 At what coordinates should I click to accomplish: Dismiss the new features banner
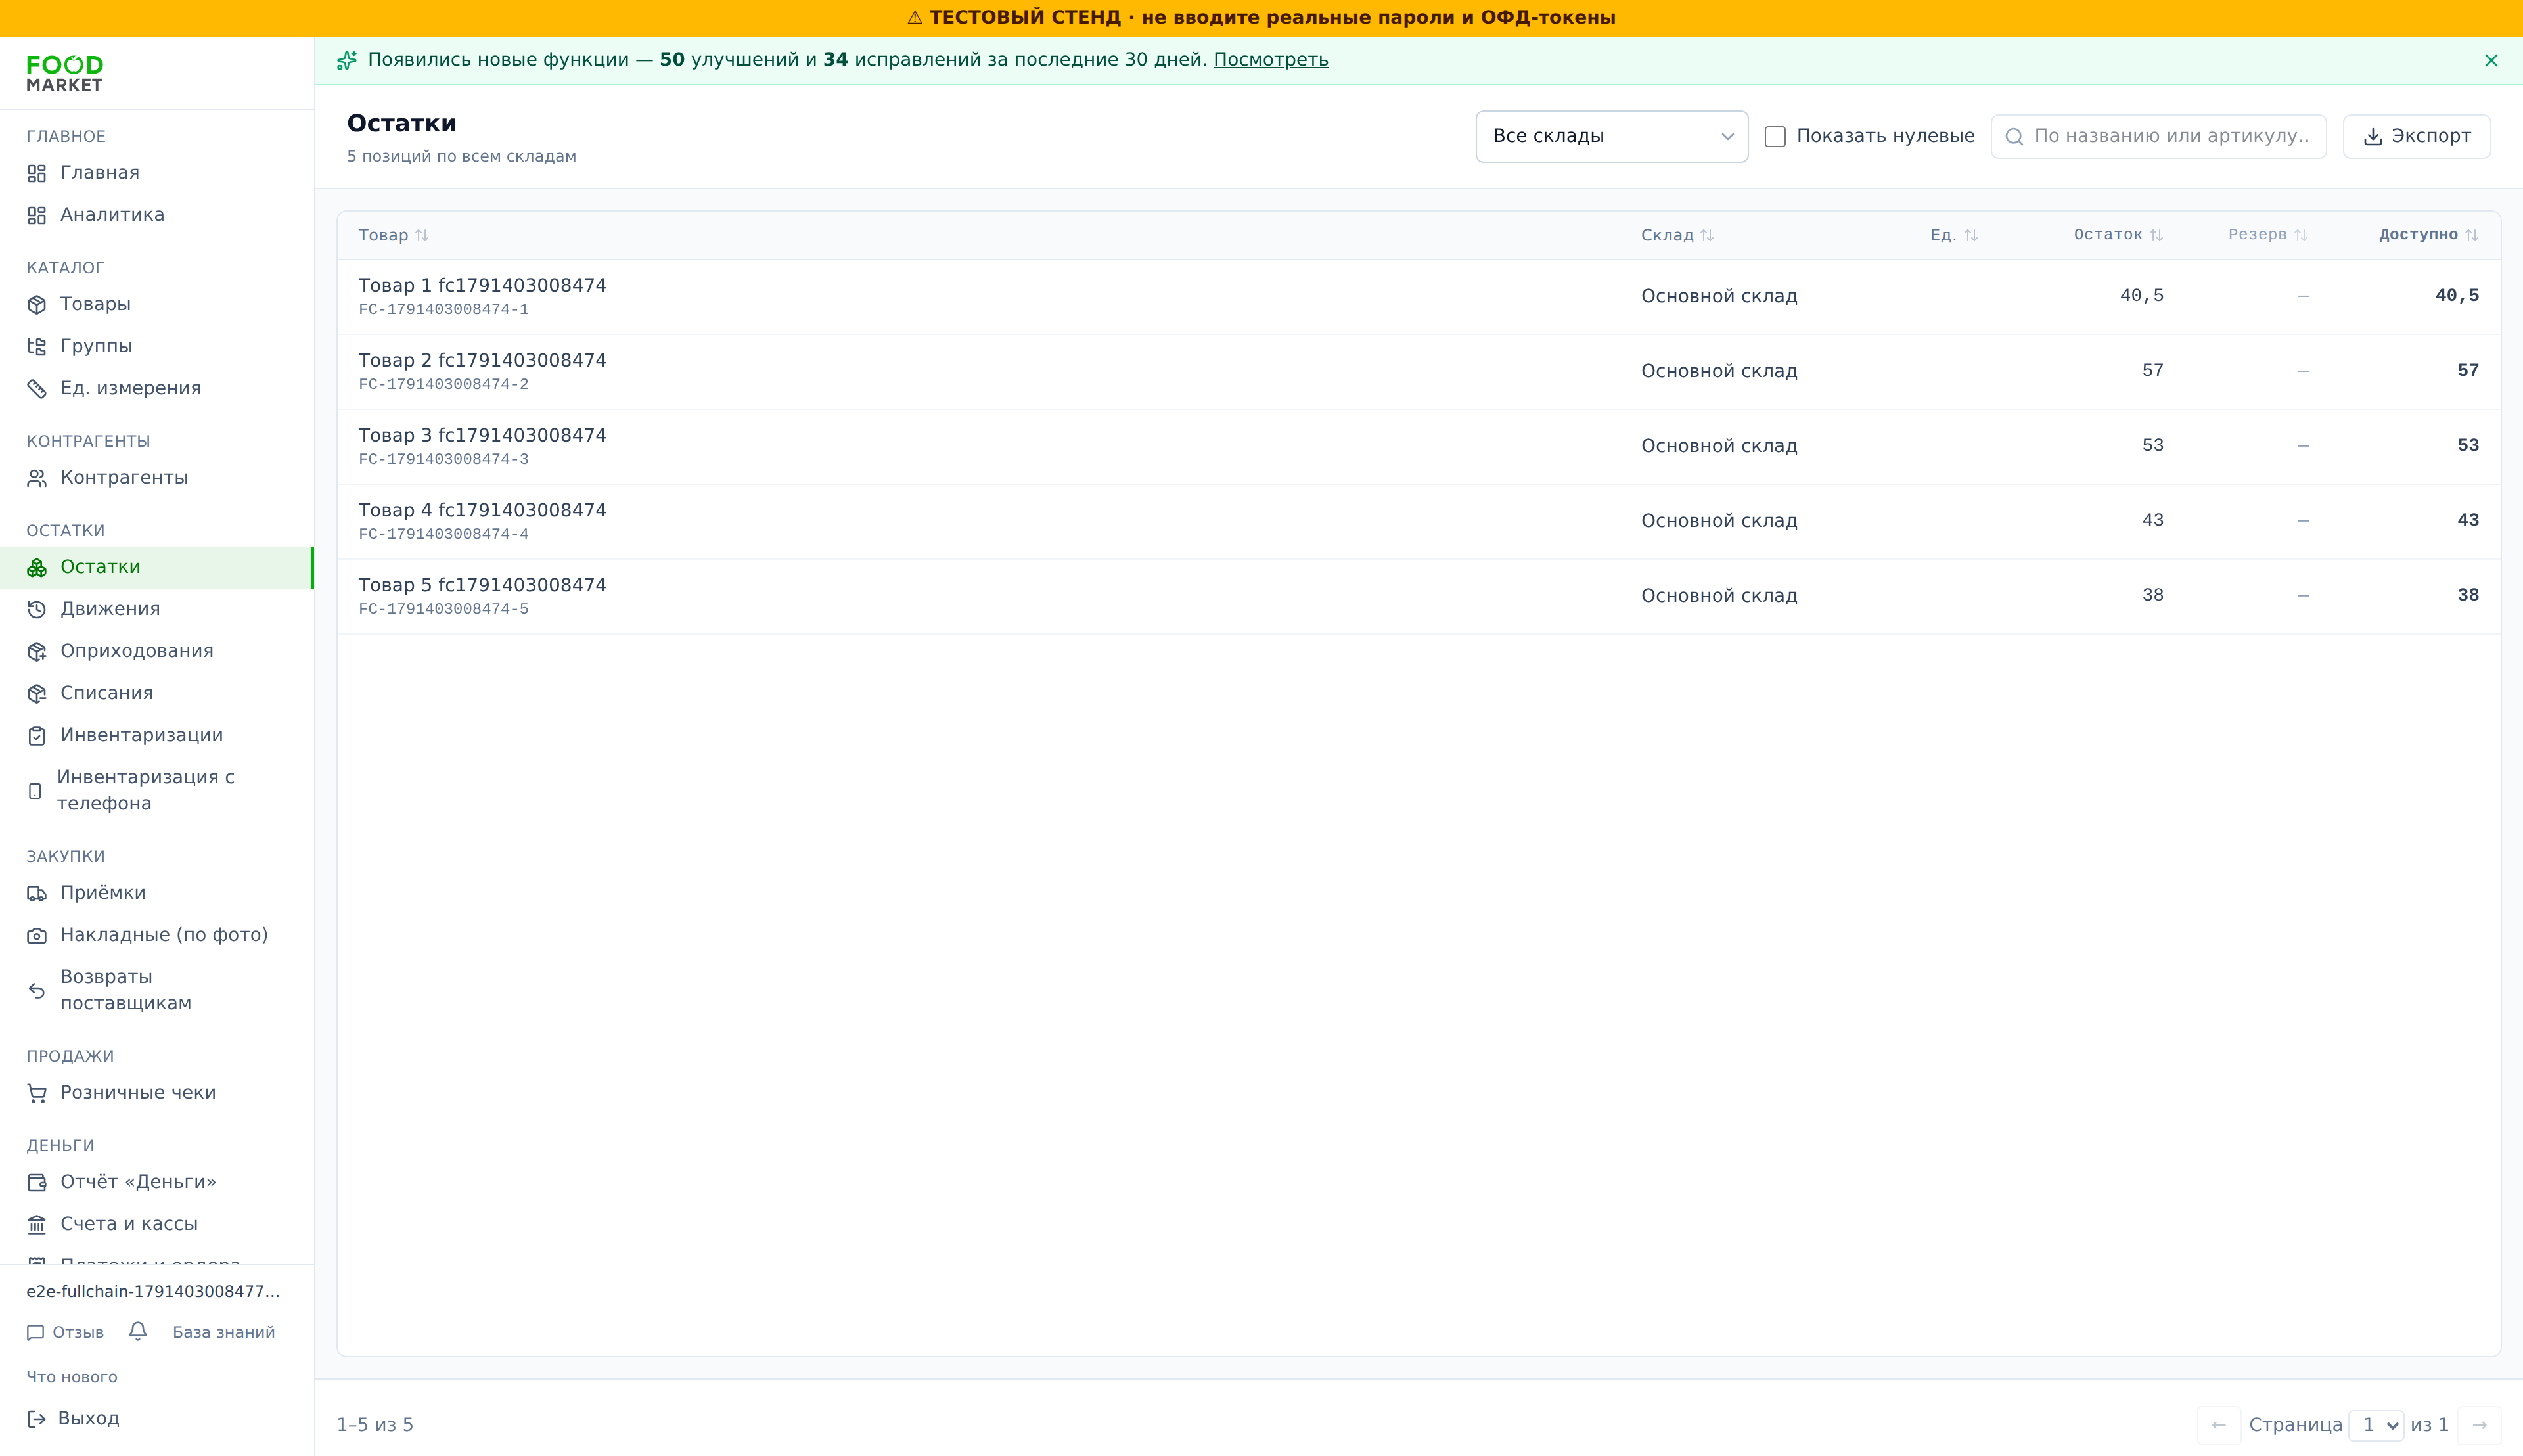tap(2491, 61)
